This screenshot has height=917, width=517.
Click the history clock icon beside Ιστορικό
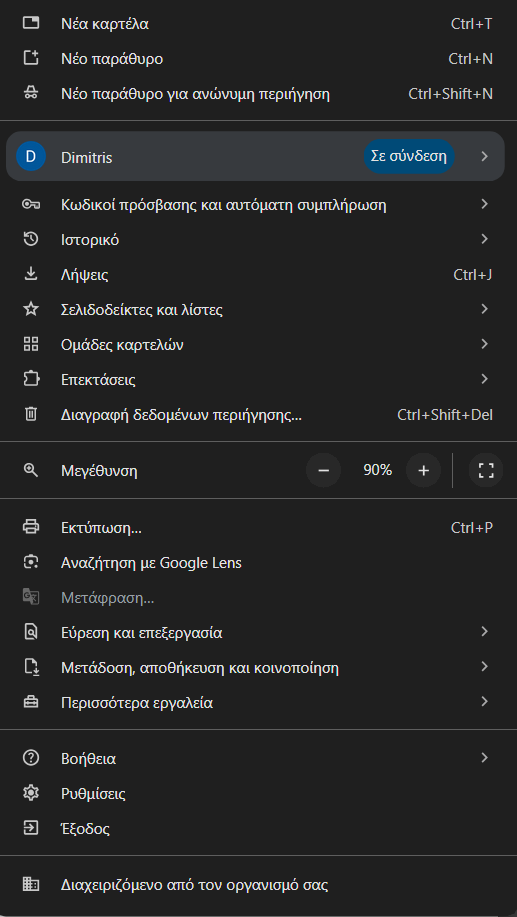pyautogui.click(x=30, y=239)
